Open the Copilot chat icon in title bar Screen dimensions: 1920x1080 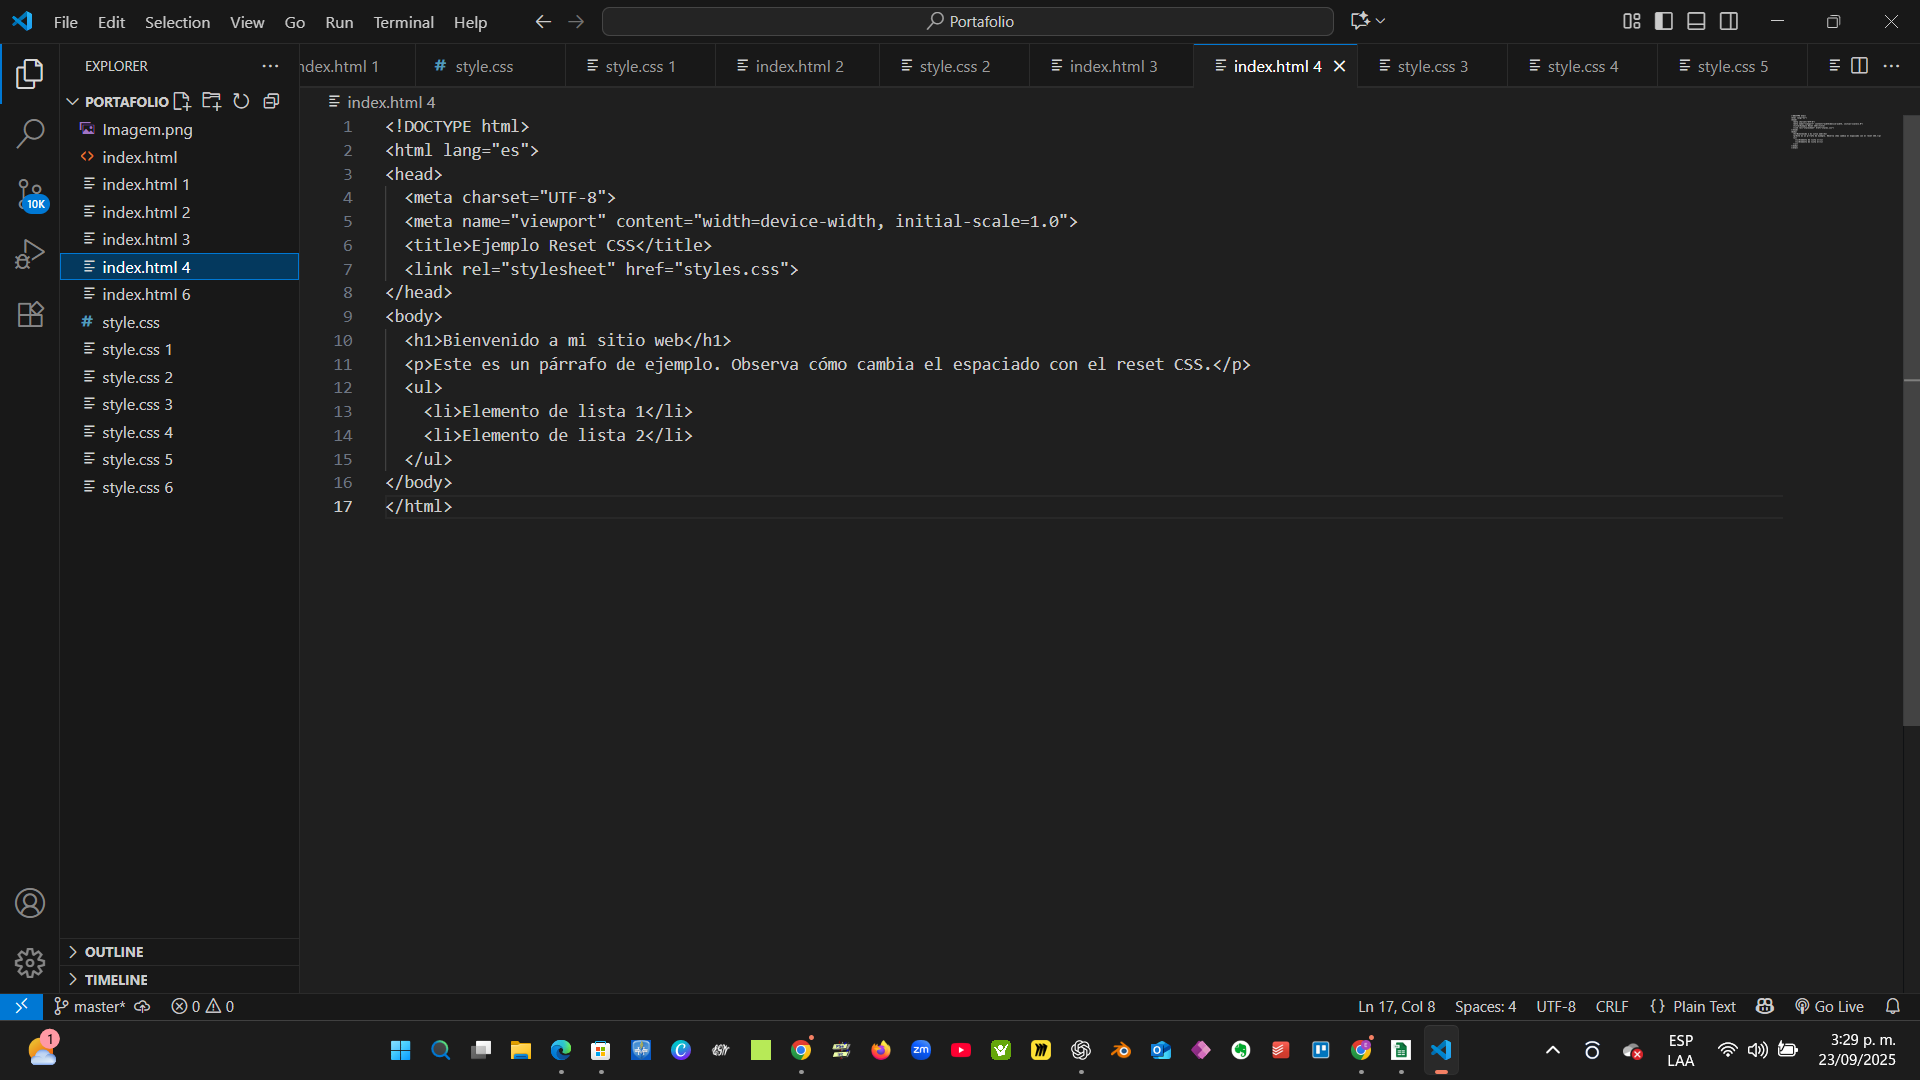click(x=1360, y=21)
